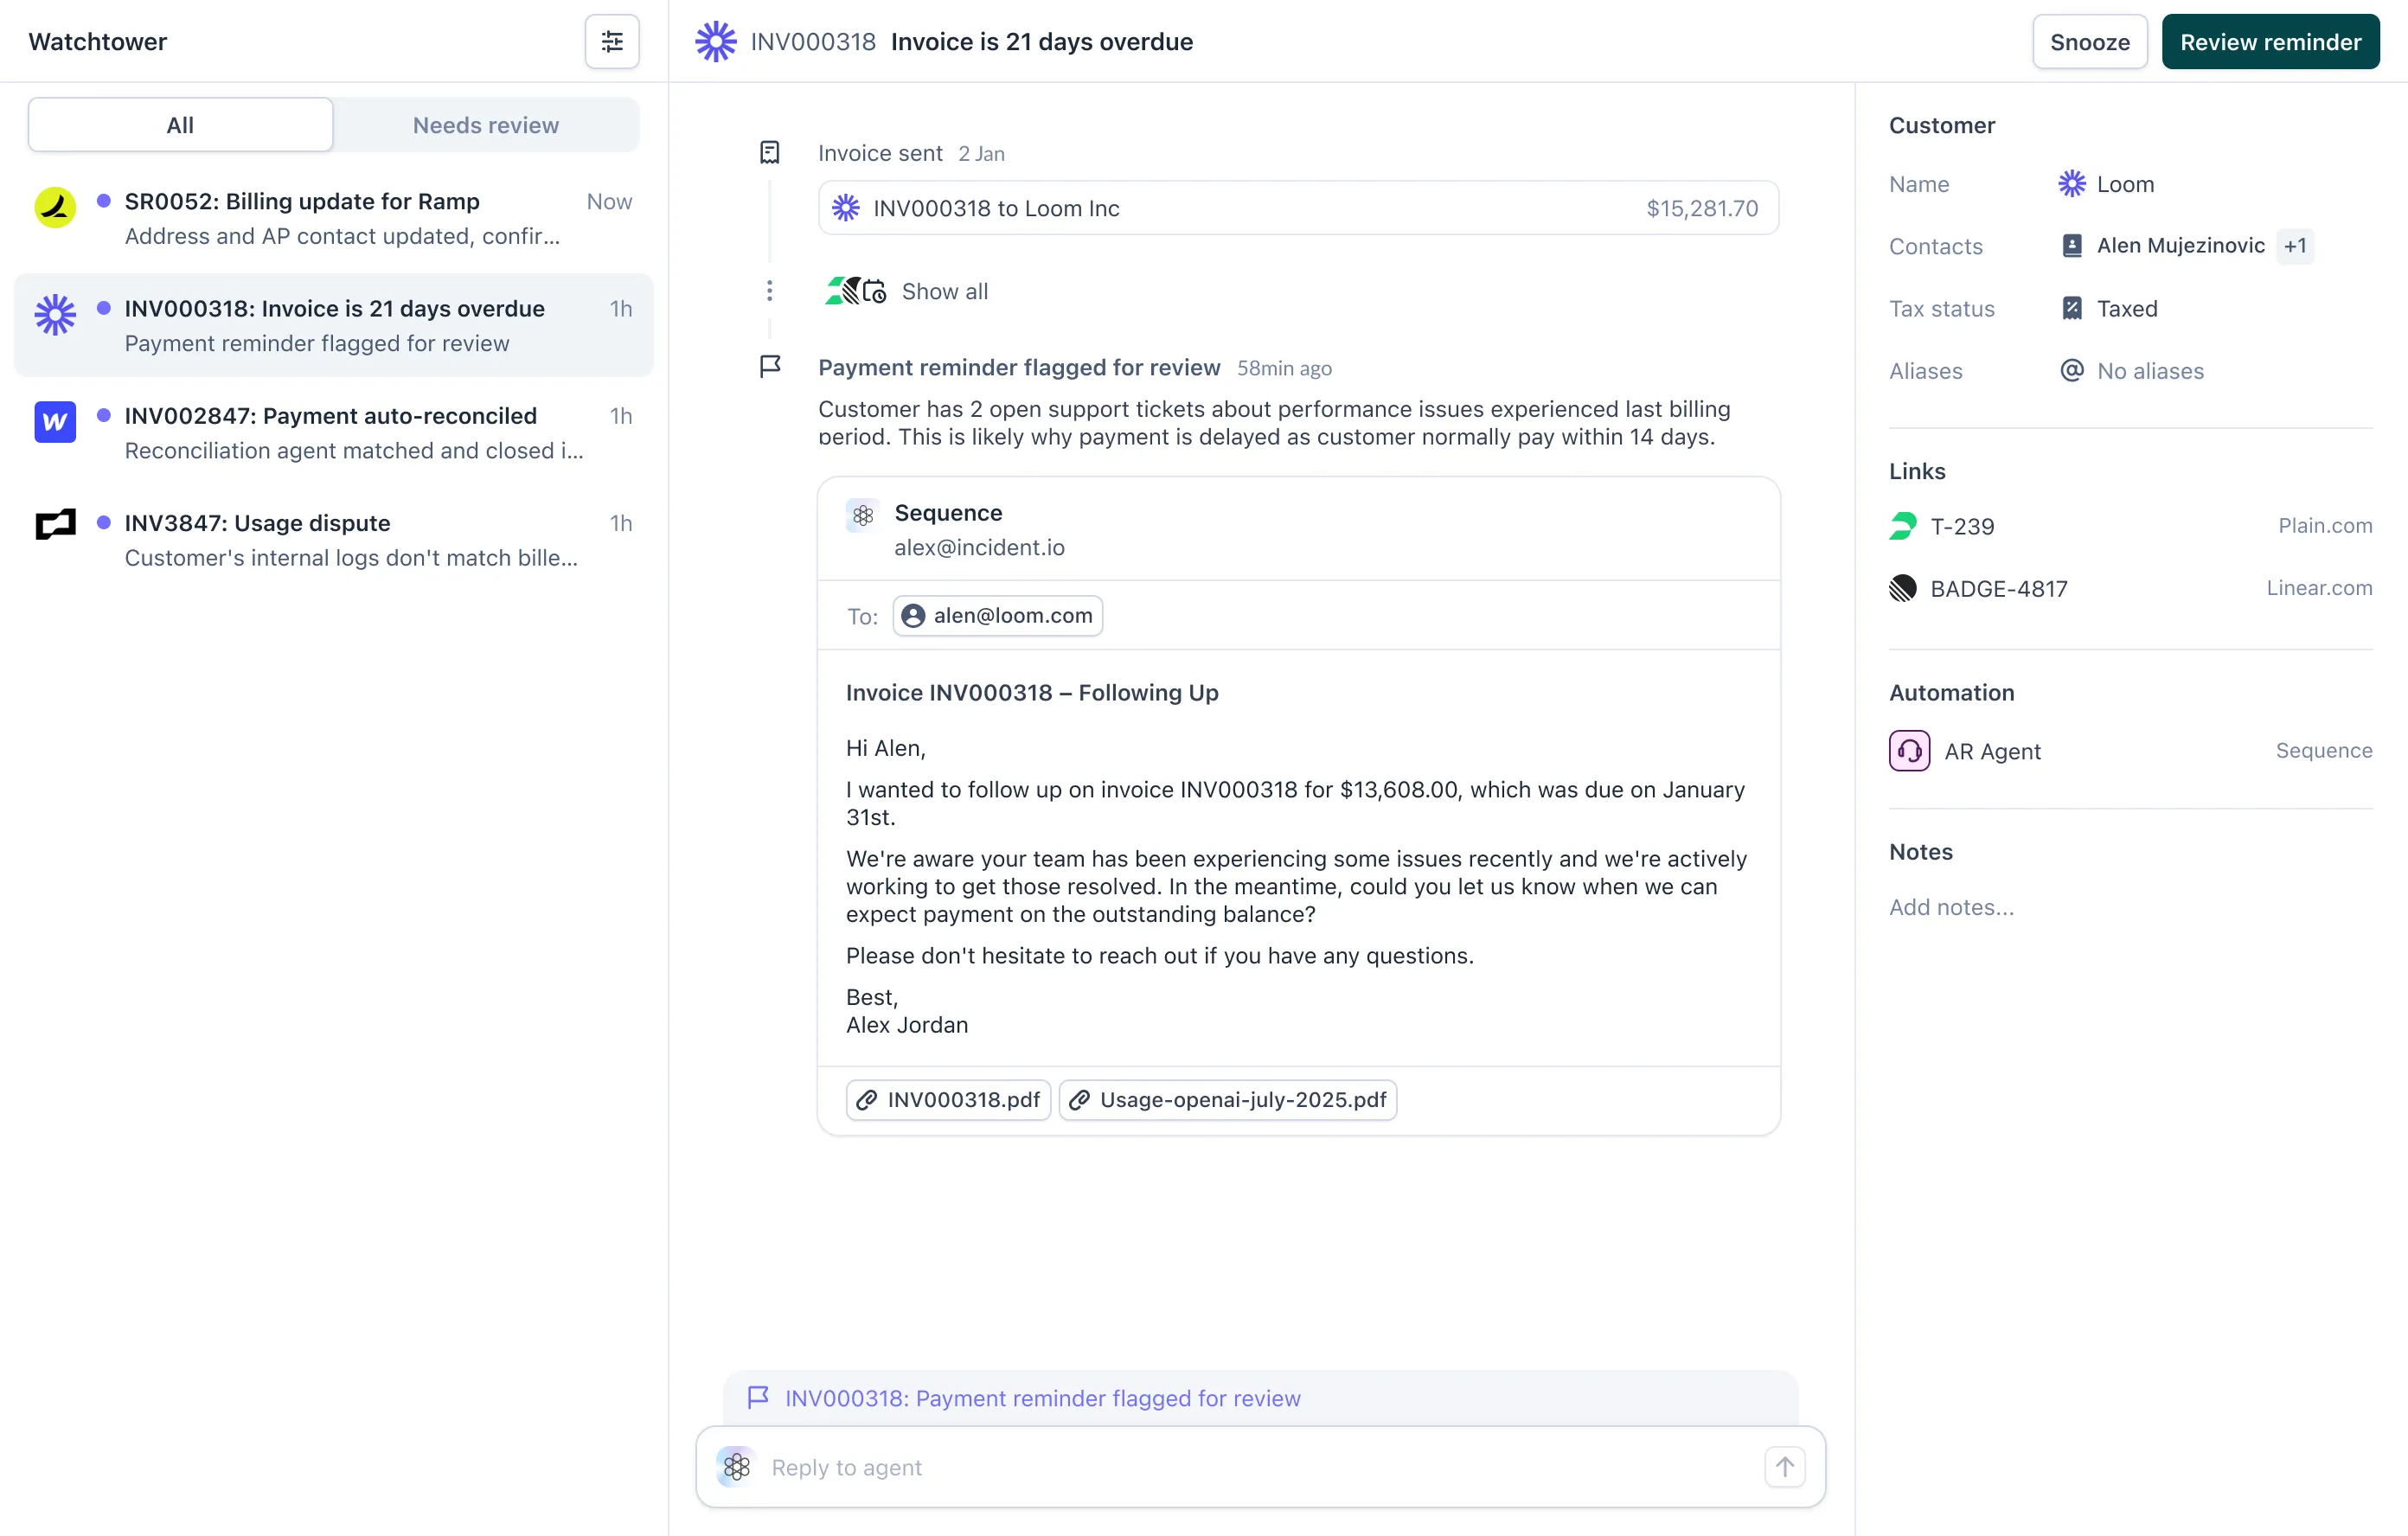The height and width of the screenshot is (1536, 2408).
Task: Expand hidden events with Show all
Action: [x=944, y=291]
